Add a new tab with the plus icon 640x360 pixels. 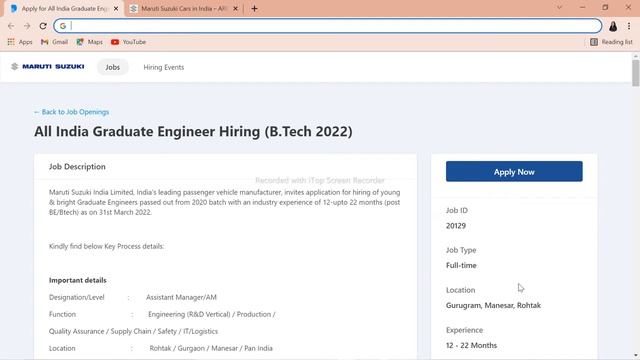[254, 9]
